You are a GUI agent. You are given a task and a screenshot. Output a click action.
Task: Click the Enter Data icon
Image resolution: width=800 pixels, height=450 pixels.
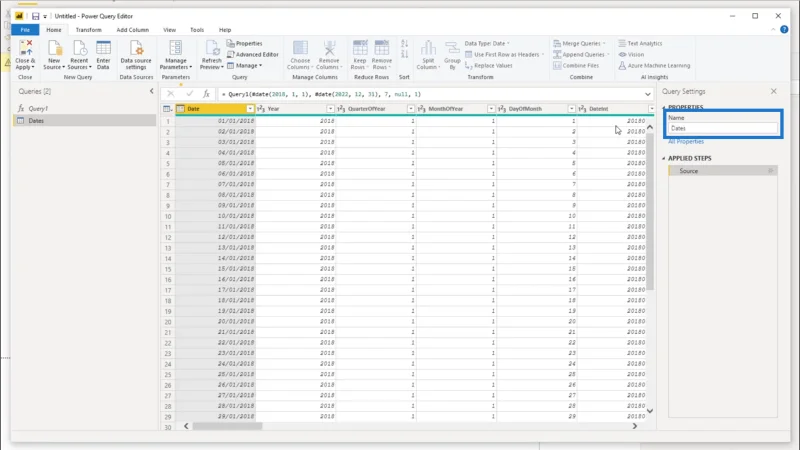[103, 55]
